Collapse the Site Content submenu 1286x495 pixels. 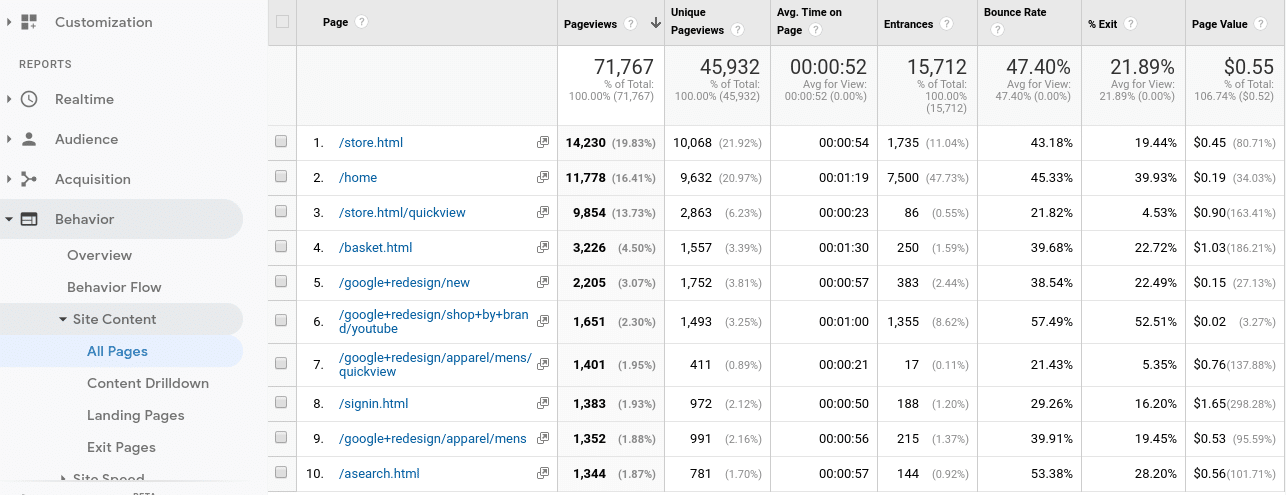[x=63, y=320]
